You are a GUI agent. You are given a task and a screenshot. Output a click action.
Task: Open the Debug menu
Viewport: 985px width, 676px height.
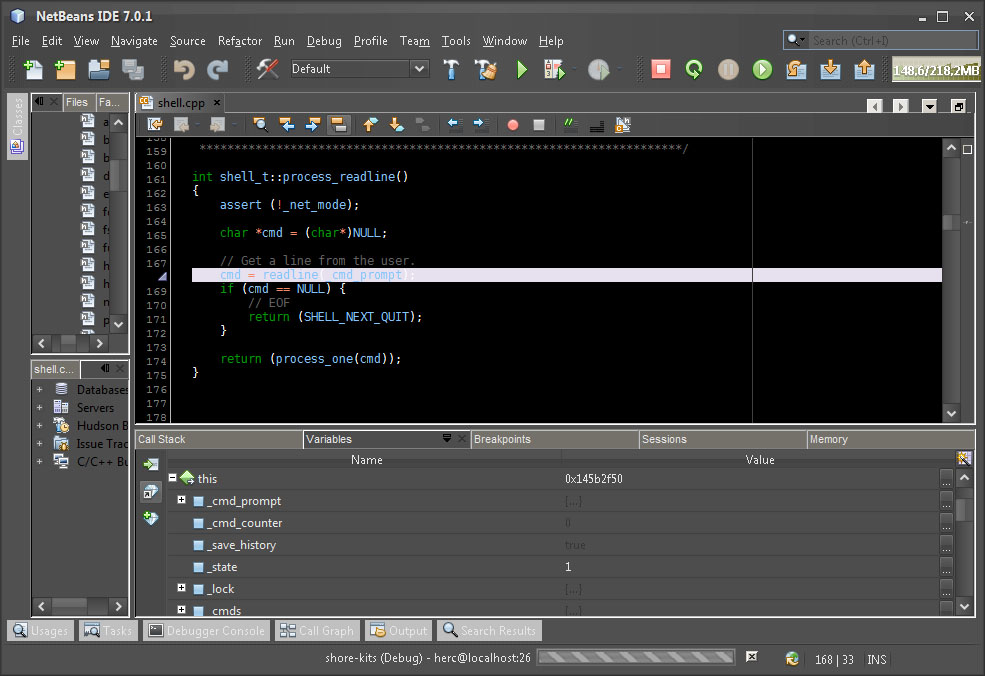click(324, 41)
